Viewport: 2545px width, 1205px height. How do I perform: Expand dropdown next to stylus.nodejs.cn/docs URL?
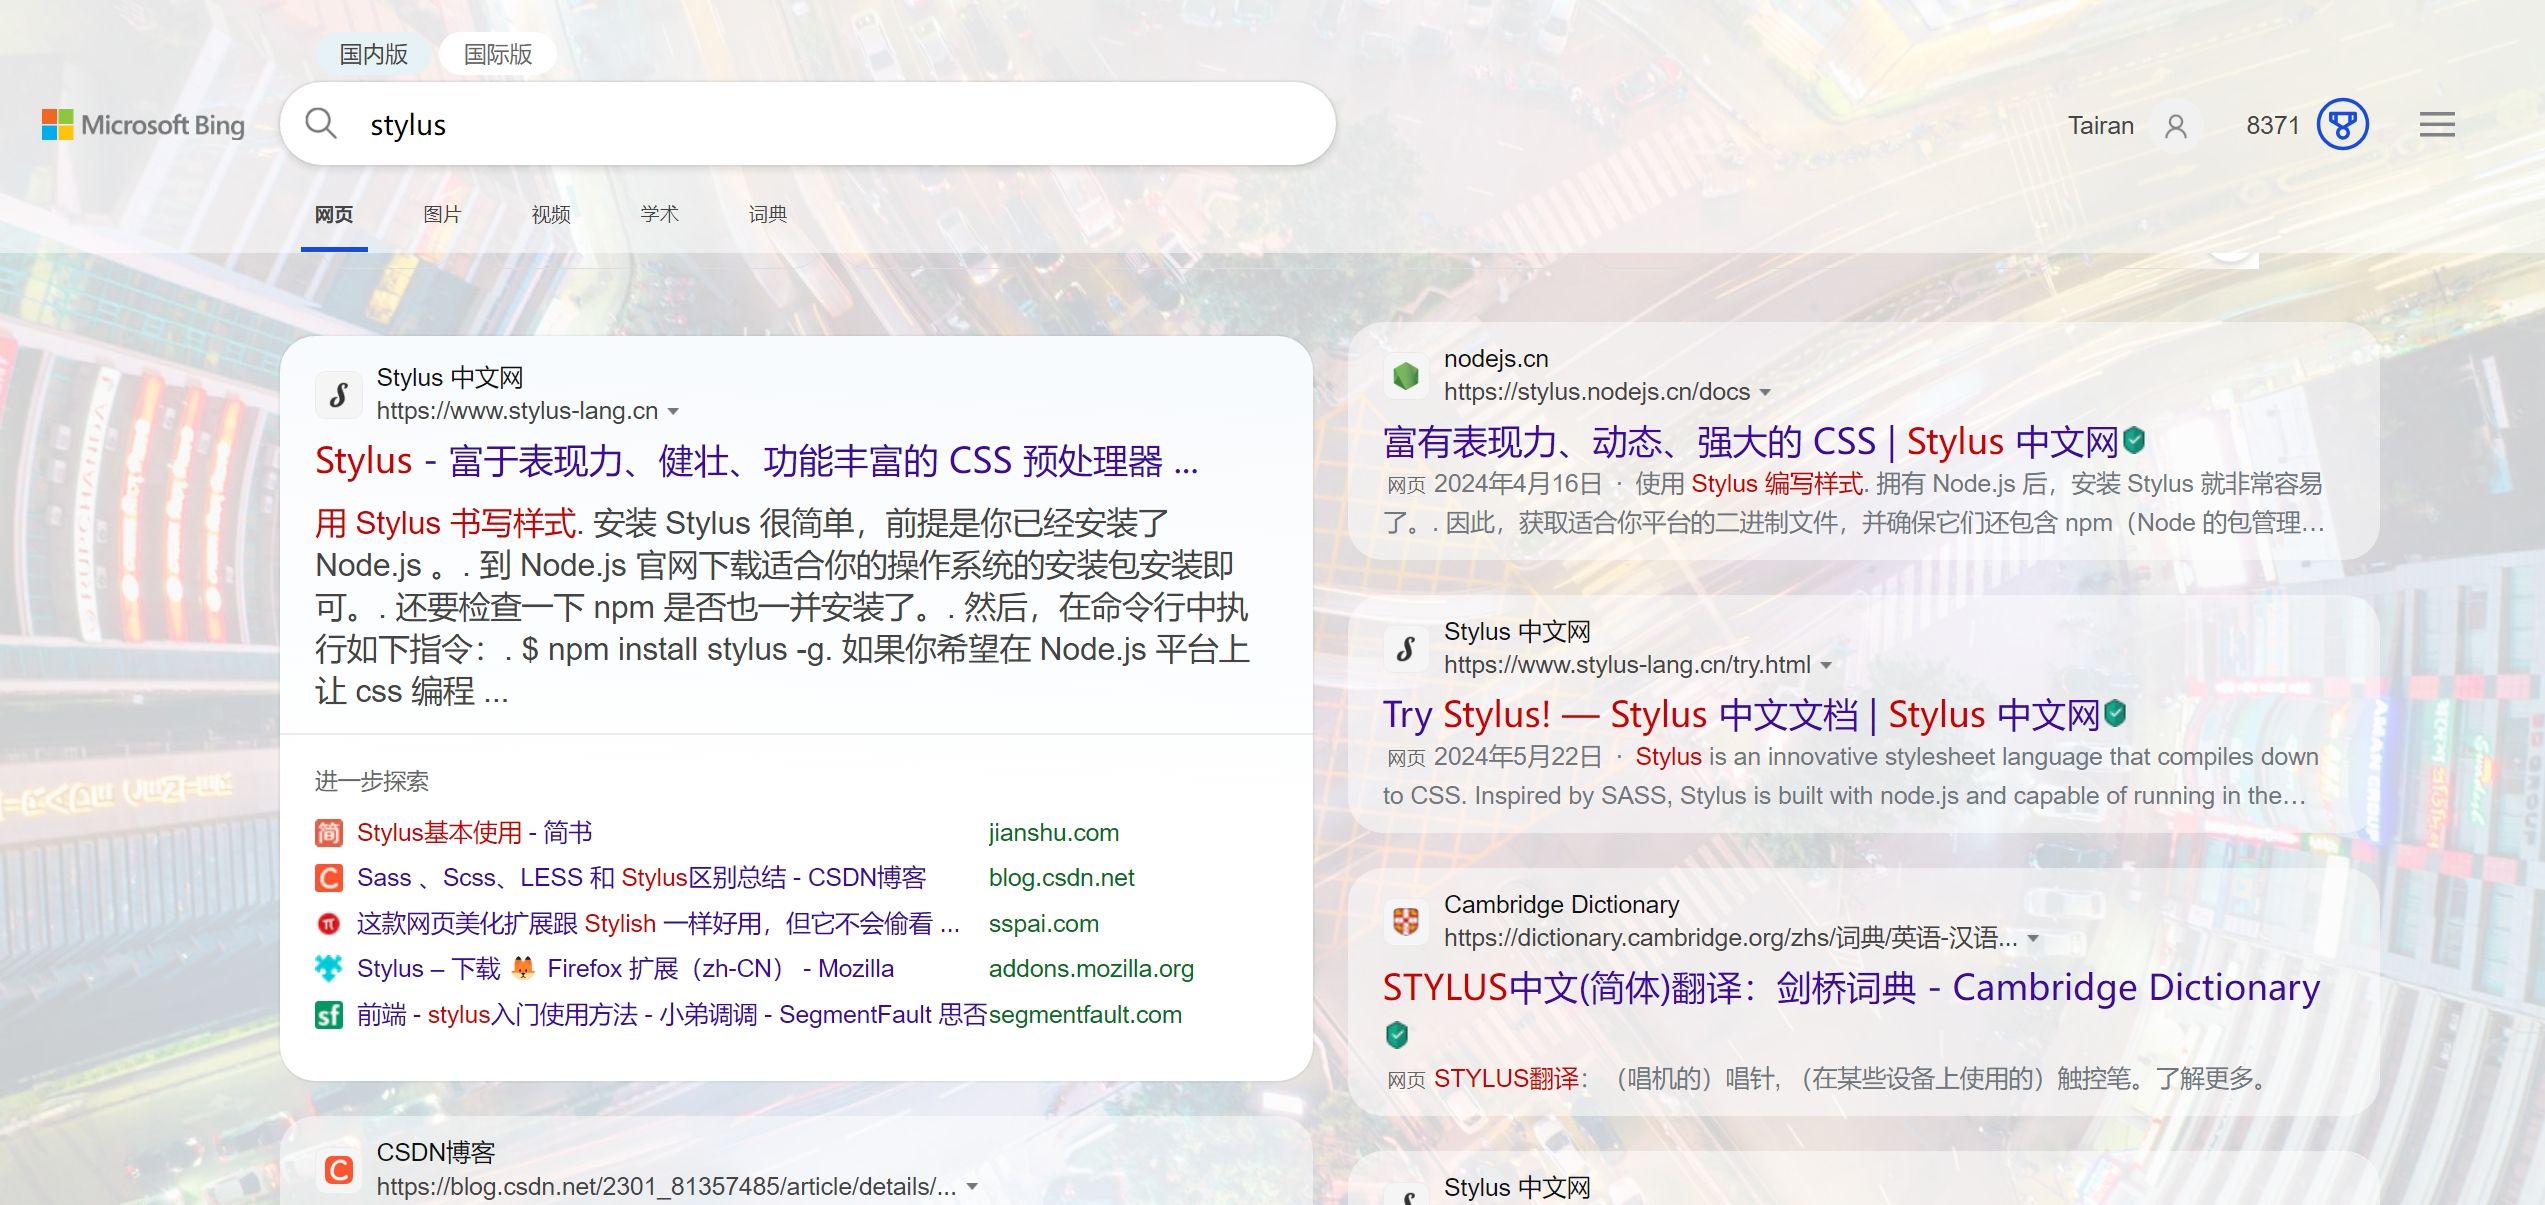[x=1765, y=393]
